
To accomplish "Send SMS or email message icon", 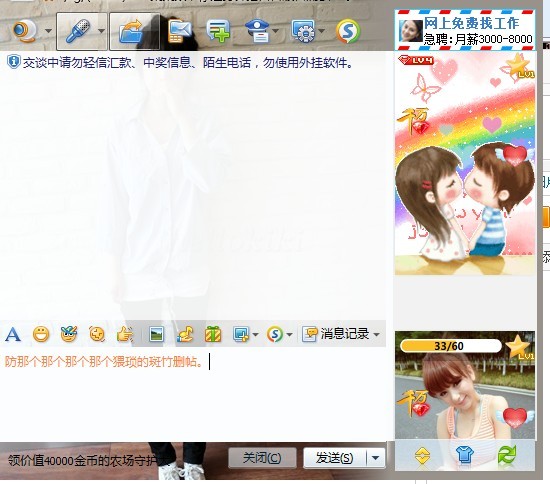I will (x=180, y=31).
